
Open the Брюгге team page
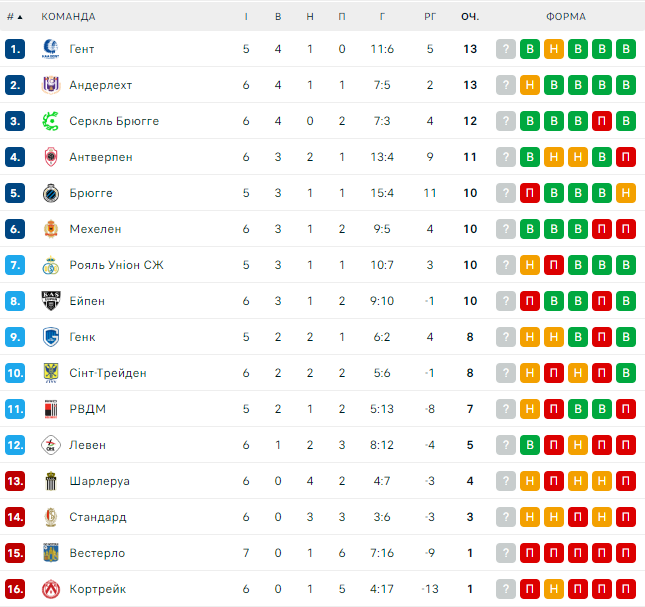91,193
